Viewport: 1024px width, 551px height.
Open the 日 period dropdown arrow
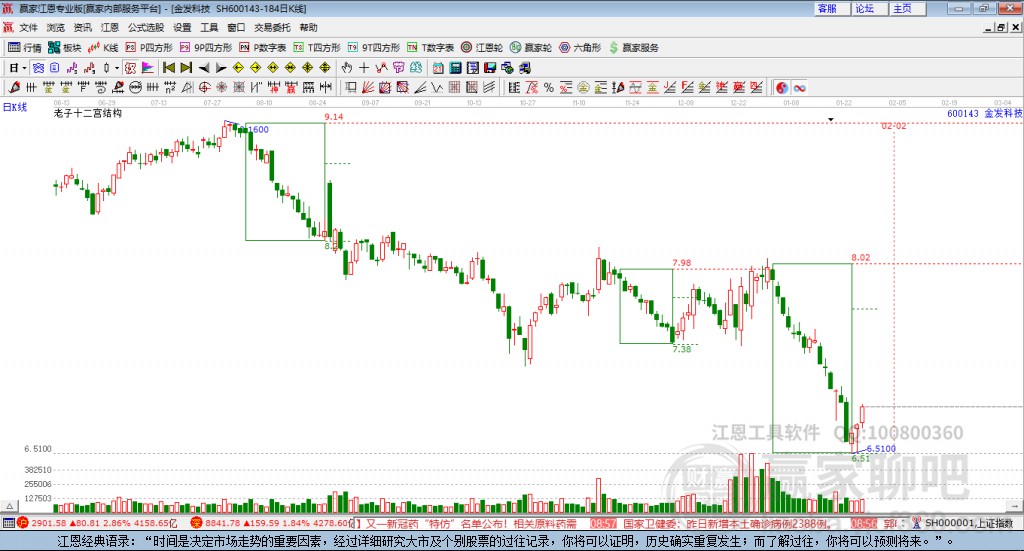tap(24, 68)
